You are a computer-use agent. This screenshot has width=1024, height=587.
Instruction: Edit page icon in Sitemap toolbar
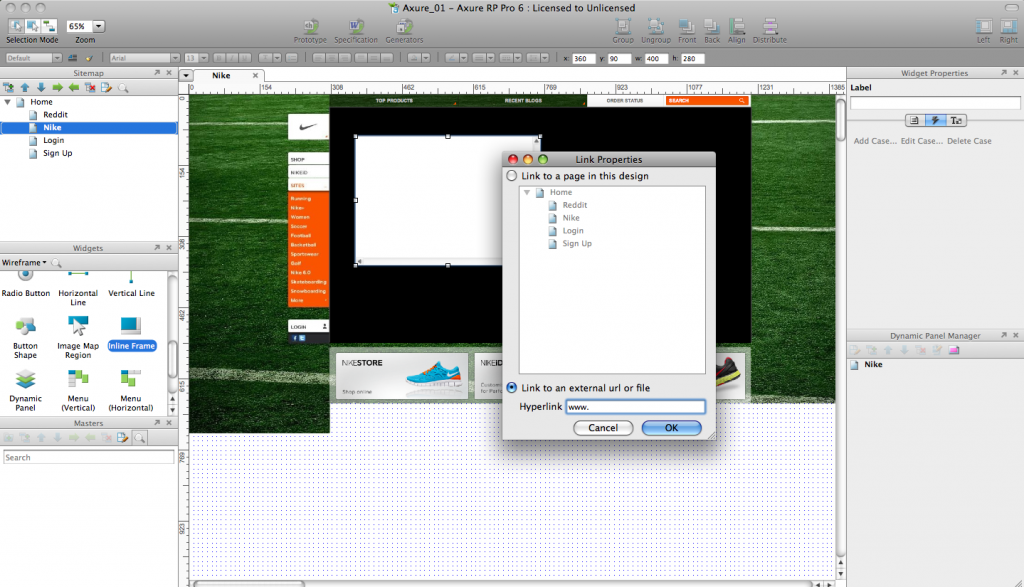click(x=106, y=87)
